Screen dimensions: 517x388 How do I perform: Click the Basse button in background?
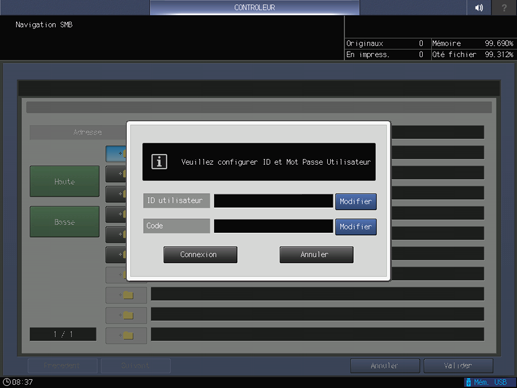pos(65,222)
